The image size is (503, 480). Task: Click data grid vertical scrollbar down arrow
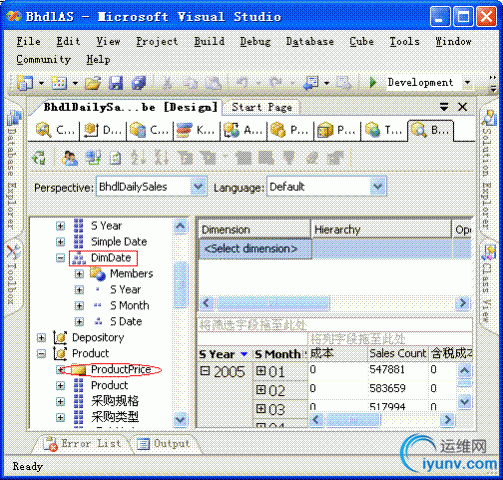(x=464, y=402)
